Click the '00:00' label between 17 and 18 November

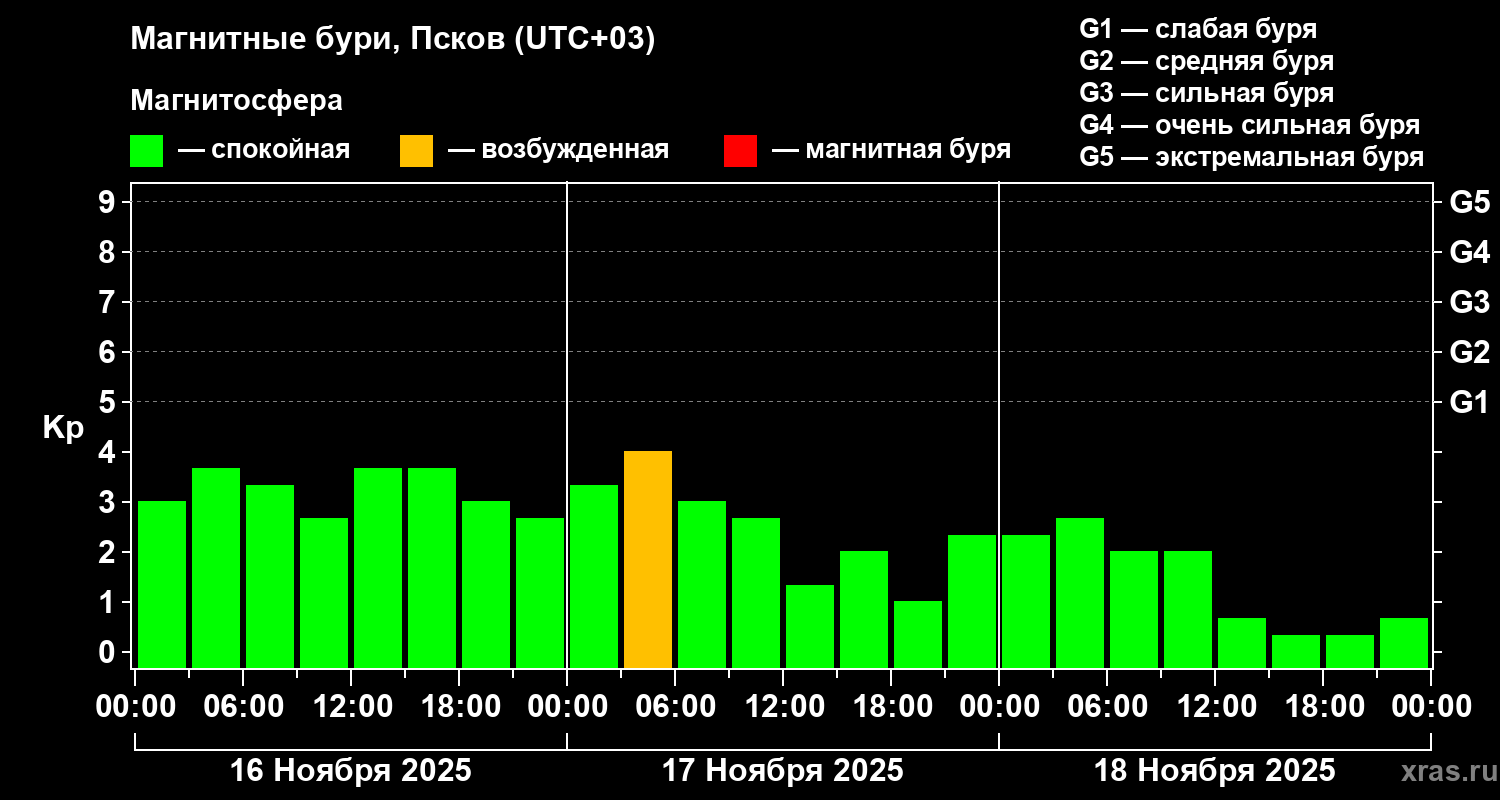[x=999, y=707]
